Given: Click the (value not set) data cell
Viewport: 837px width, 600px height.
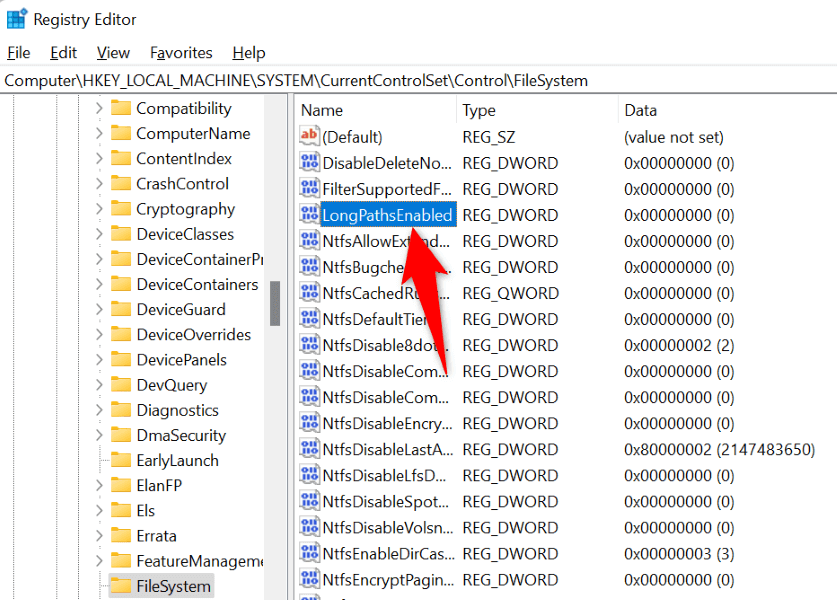Looking at the screenshot, I should 674,137.
